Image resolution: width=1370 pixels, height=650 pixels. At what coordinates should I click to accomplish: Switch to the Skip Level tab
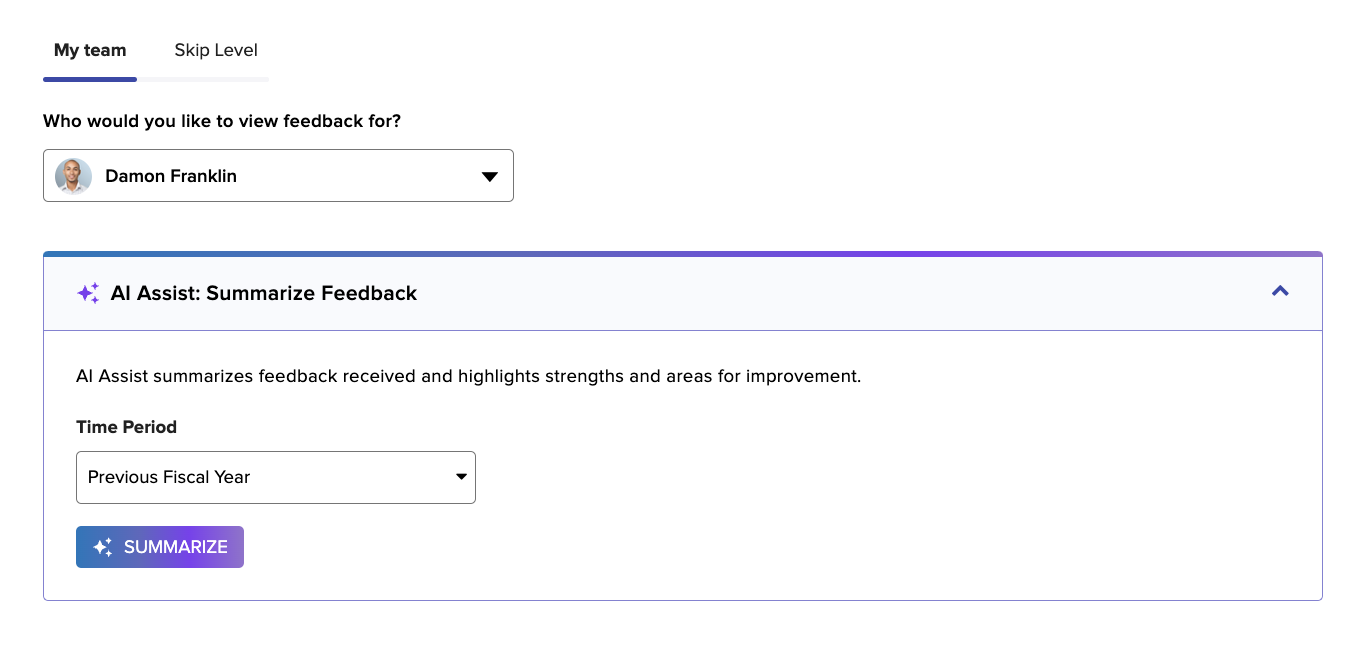pos(216,50)
